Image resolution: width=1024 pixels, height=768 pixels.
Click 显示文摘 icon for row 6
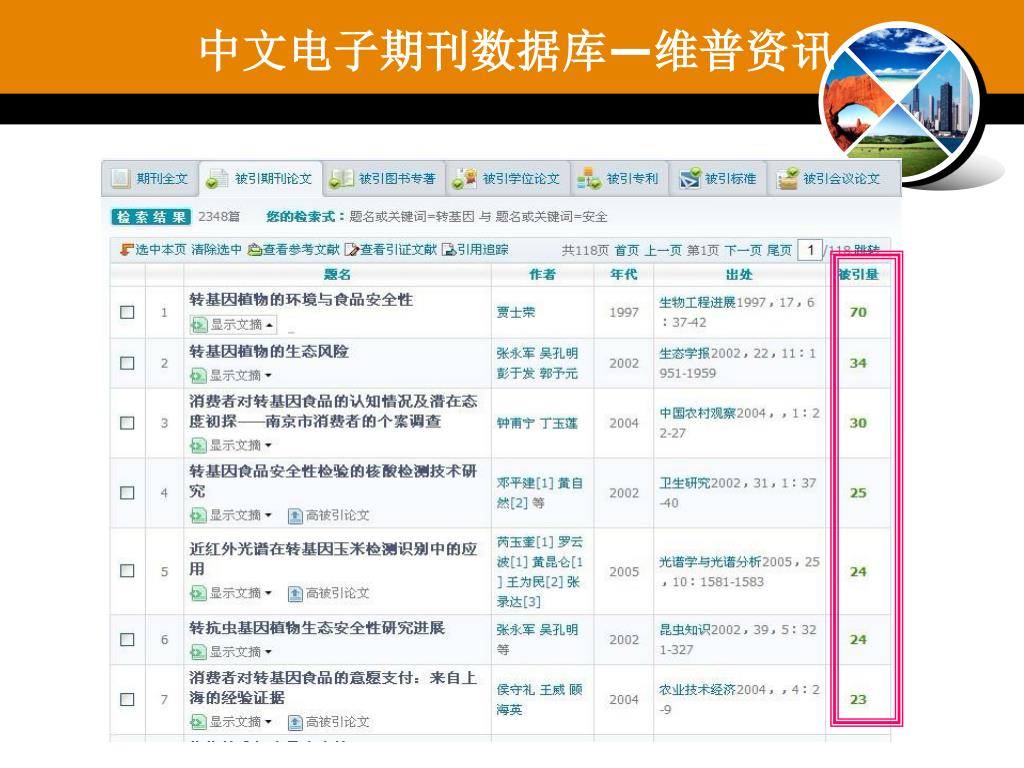(199, 652)
